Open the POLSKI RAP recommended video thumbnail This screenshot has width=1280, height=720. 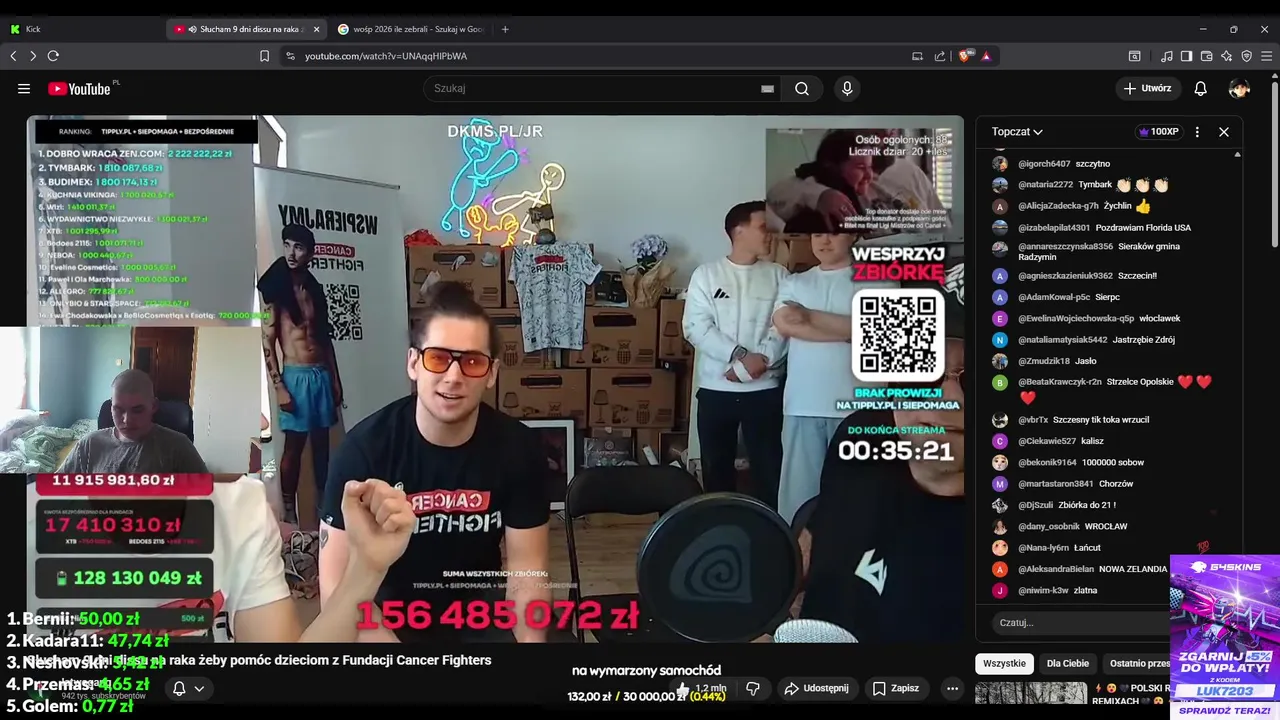pyautogui.click(x=1031, y=693)
